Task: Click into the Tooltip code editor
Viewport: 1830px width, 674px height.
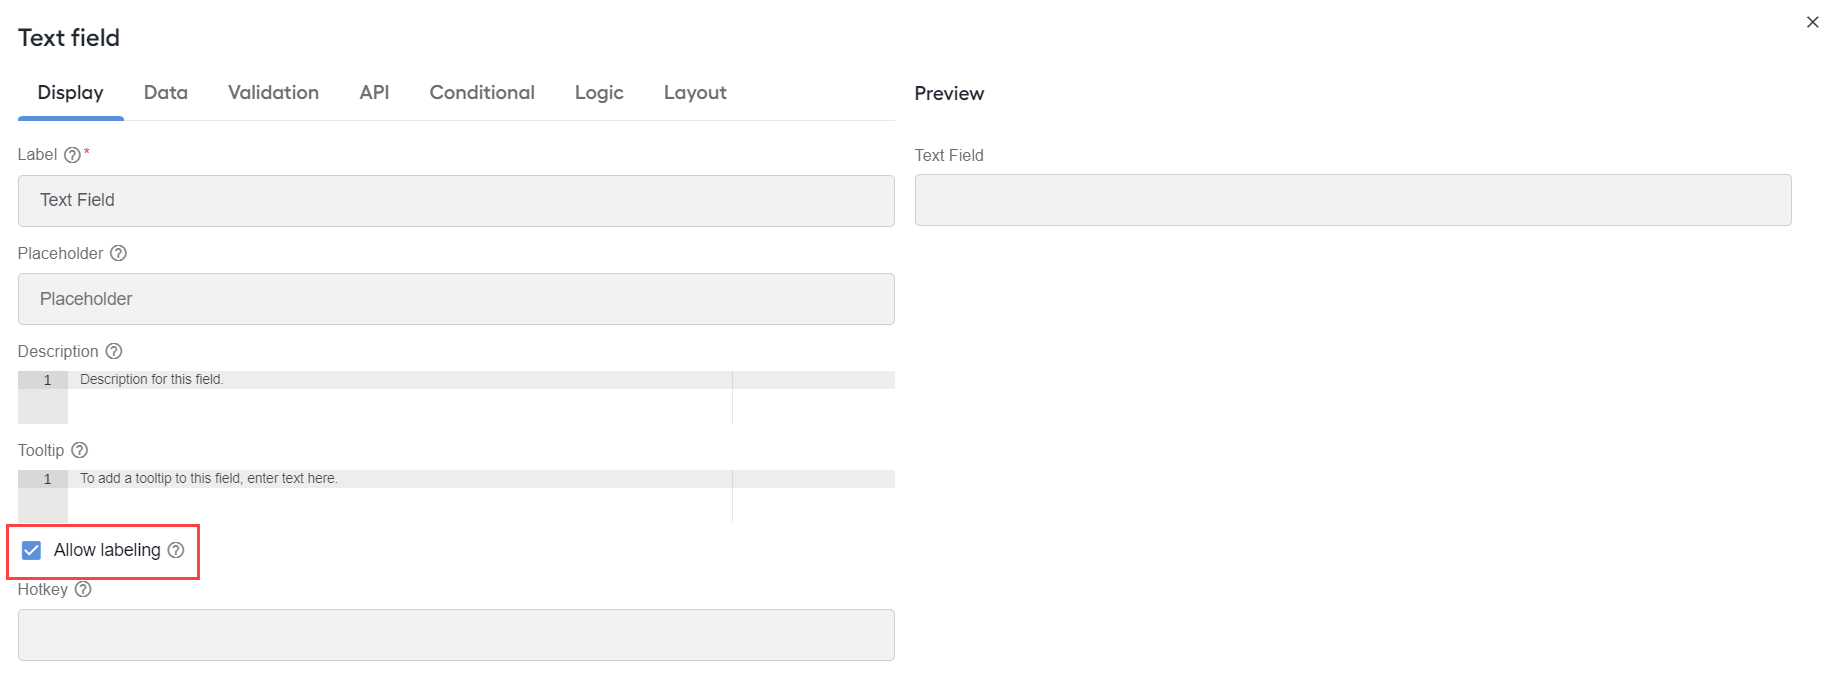Action: click(456, 496)
